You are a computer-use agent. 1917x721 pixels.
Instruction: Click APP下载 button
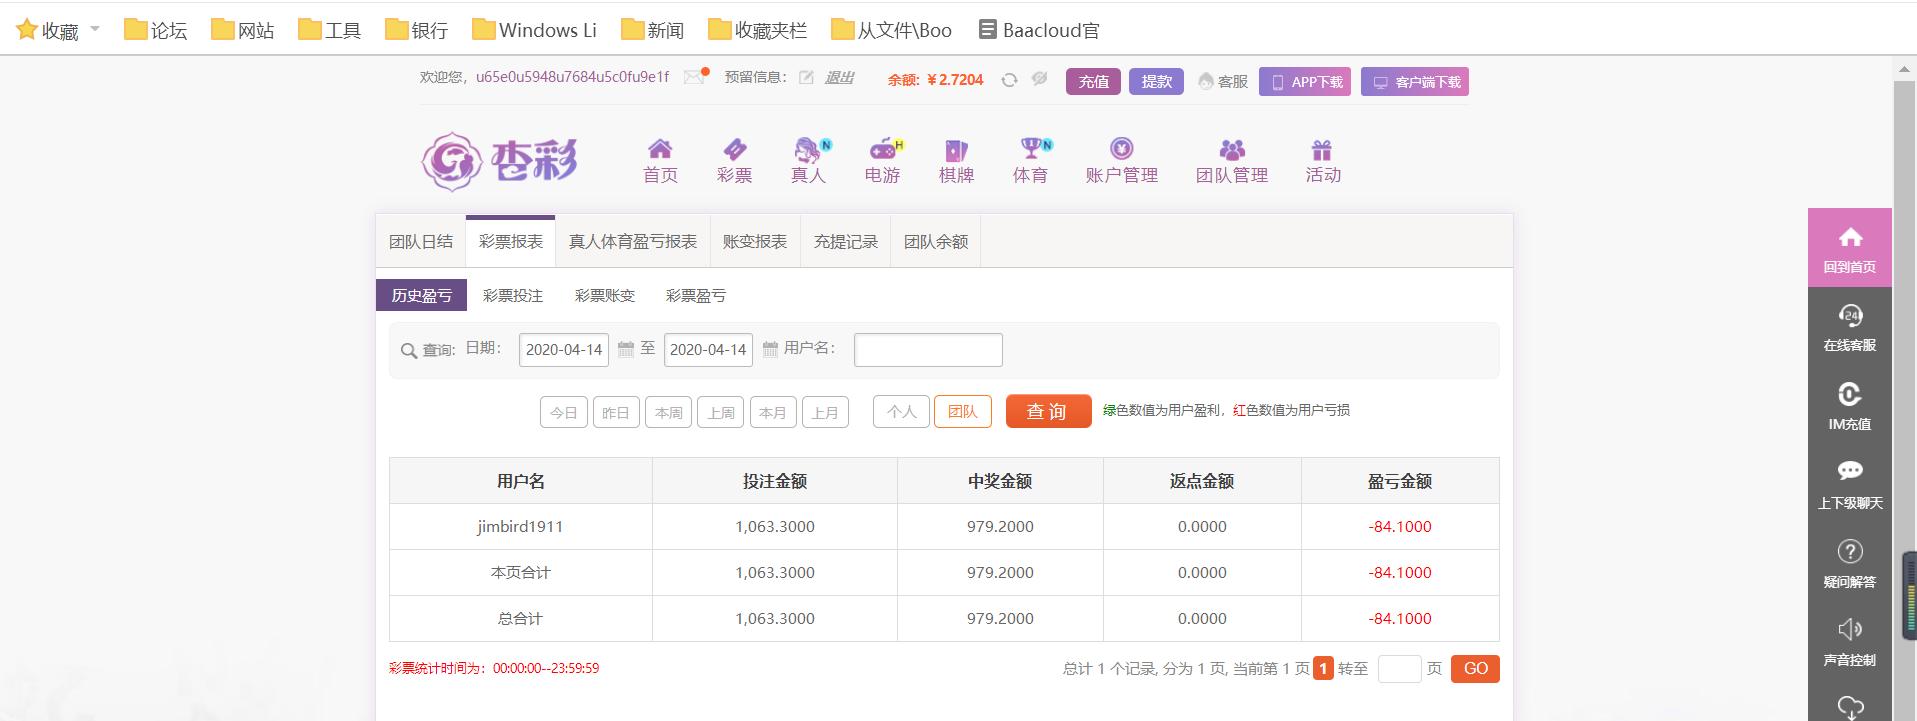coord(1305,81)
